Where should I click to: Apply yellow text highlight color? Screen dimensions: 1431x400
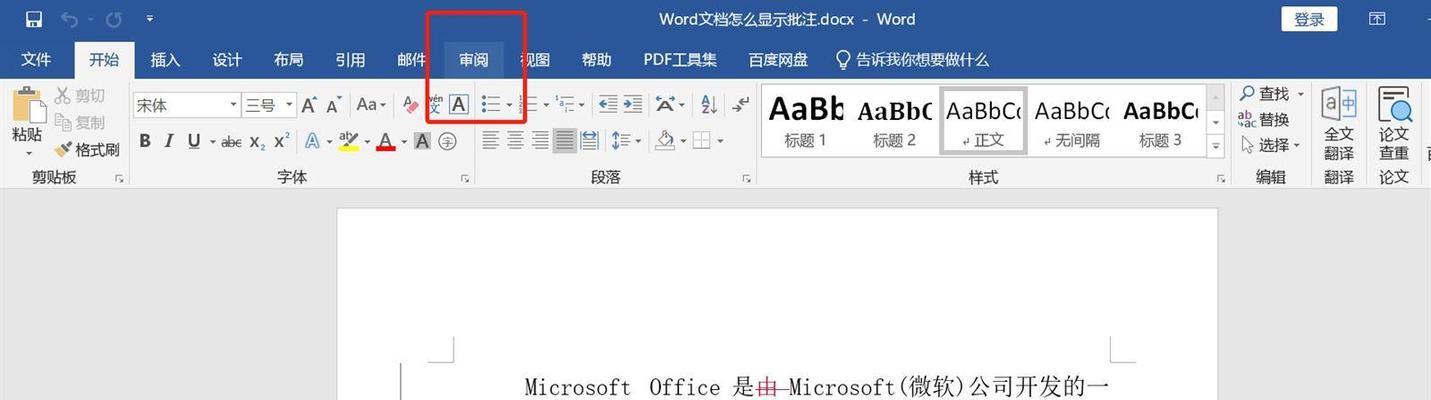[x=348, y=141]
